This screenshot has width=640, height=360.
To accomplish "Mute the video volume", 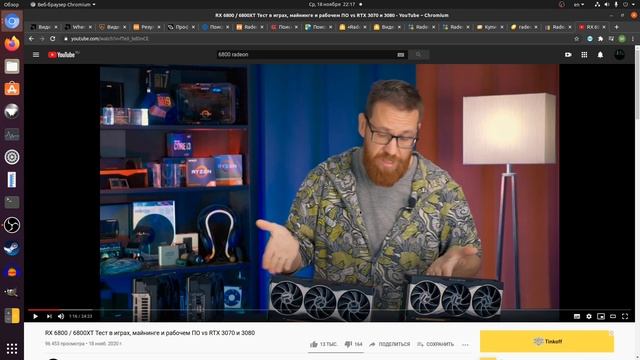I will (x=61, y=316).
